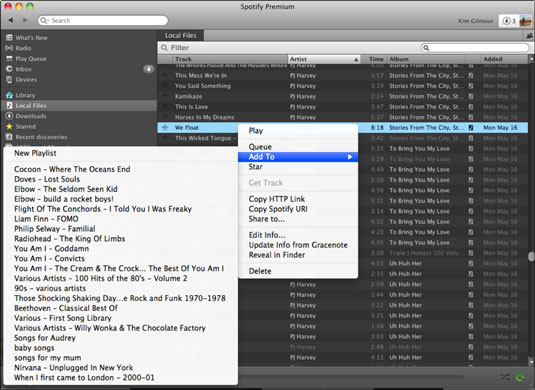Image resolution: width=535 pixels, height=390 pixels.
Task: Click scrollbar down arrow in track list
Action: coord(531,361)
